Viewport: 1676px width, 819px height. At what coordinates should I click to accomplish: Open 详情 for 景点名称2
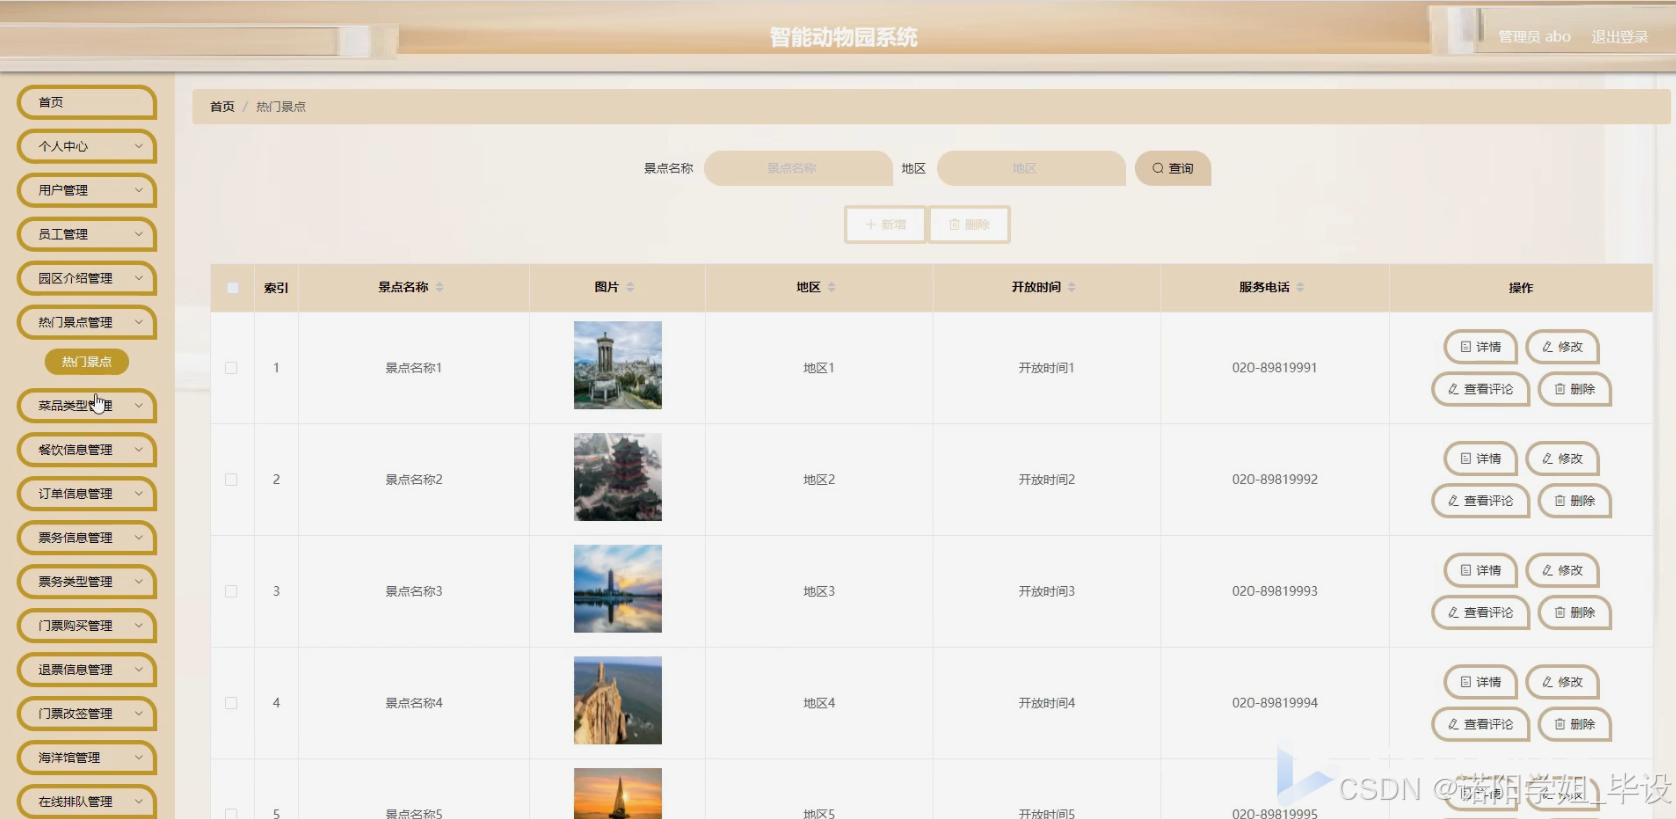point(1481,459)
